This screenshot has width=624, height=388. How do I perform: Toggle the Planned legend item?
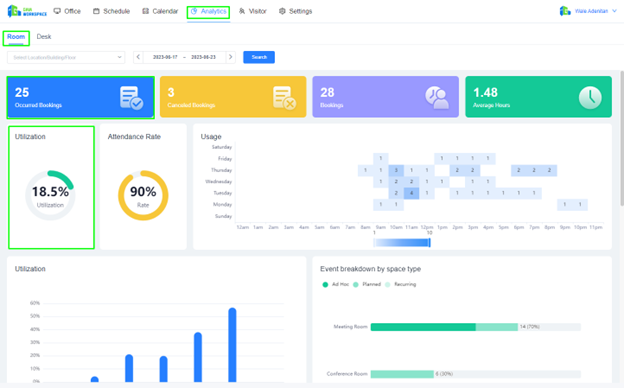click(x=367, y=284)
